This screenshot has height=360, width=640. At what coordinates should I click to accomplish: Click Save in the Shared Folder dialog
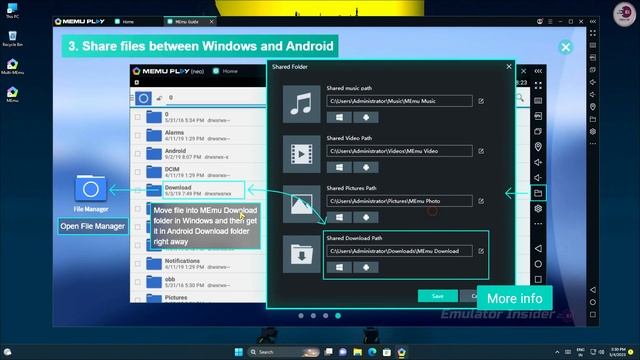coord(438,296)
